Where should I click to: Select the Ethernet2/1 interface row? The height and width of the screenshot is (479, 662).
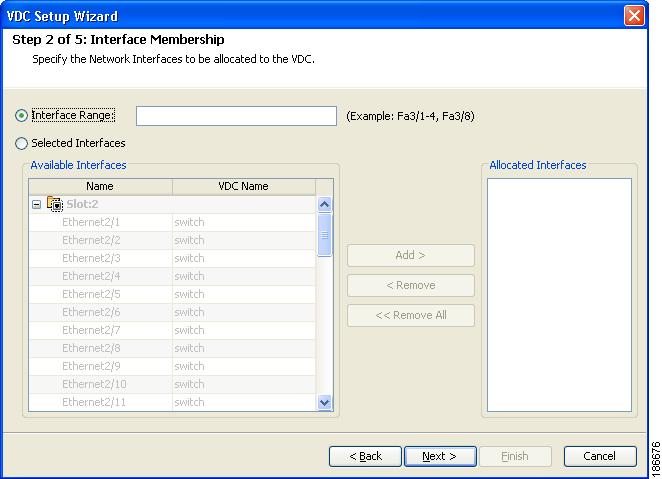point(172,222)
